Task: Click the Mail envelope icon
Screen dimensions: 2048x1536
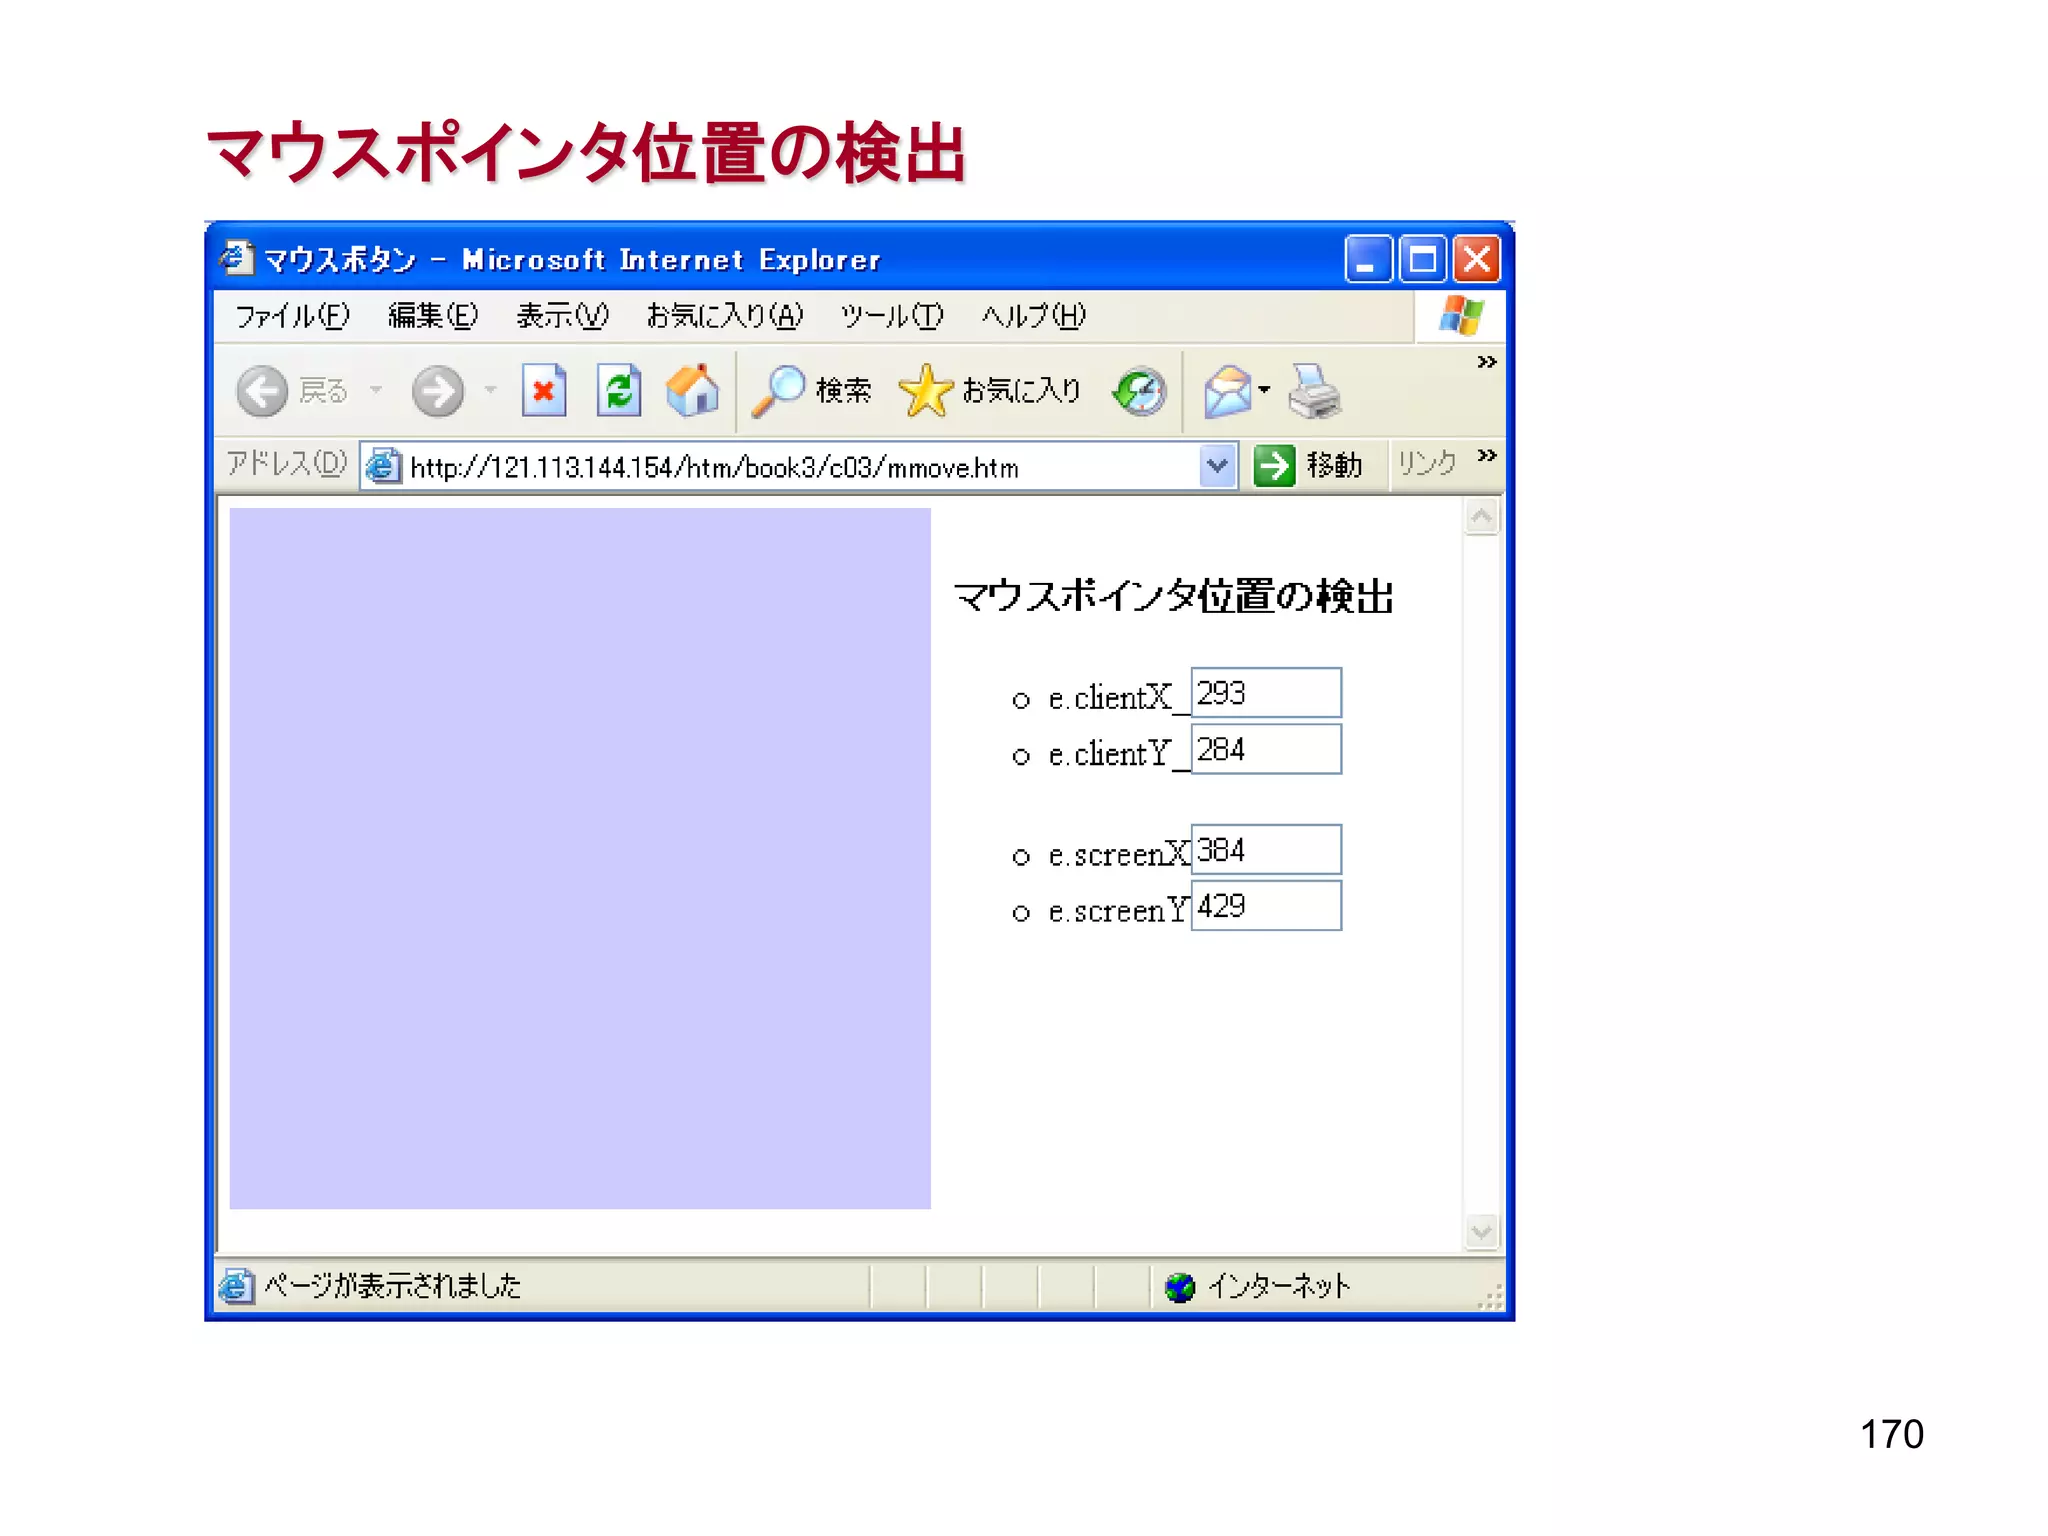Action: point(1228,391)
